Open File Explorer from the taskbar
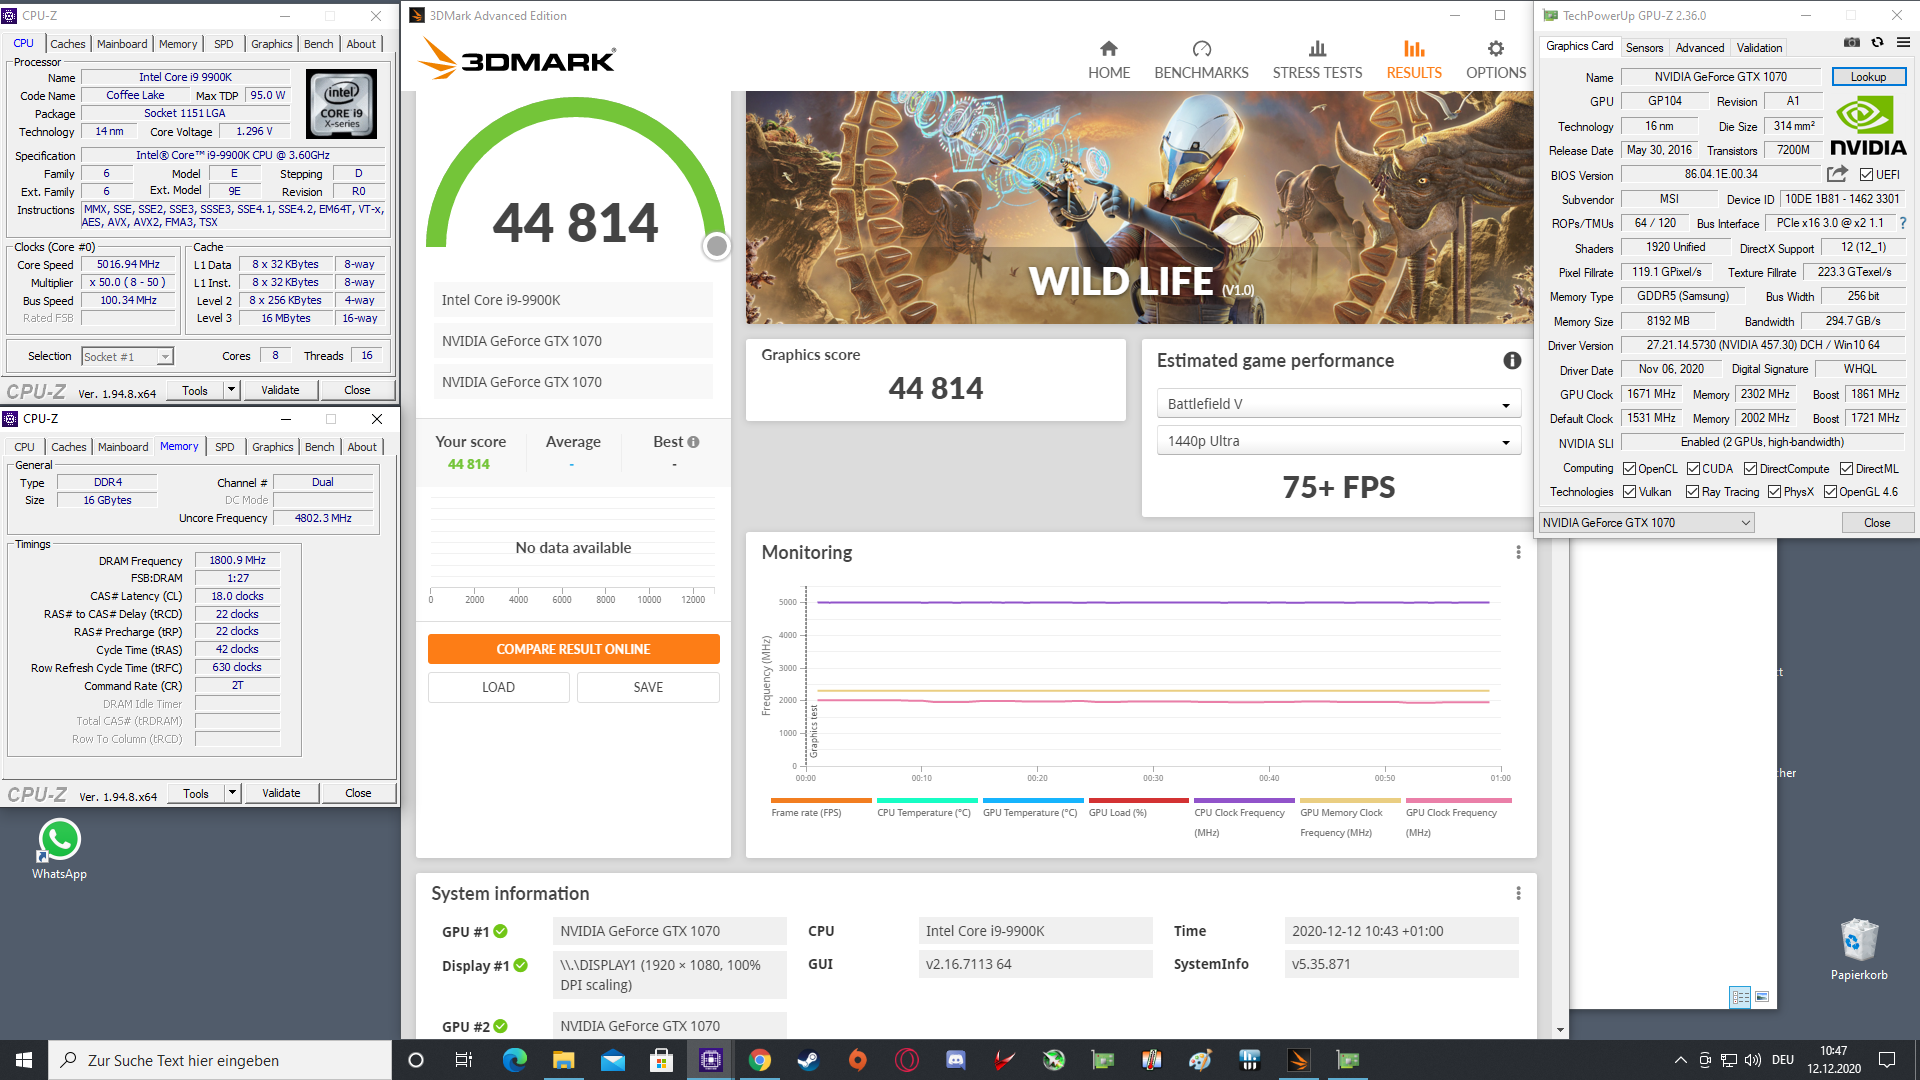The width and height of the screenshot is (1920, 1080). (564, 1060)
